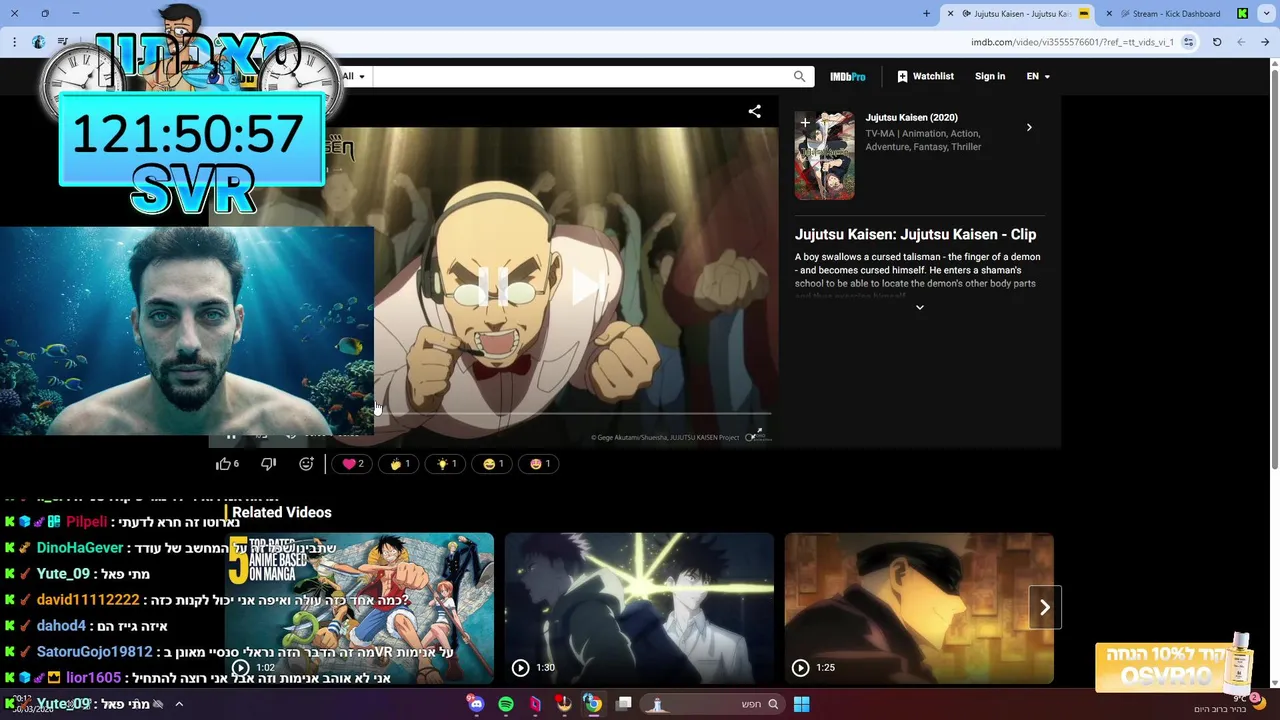Share the video using the share icon

click(x=755, y=112)
